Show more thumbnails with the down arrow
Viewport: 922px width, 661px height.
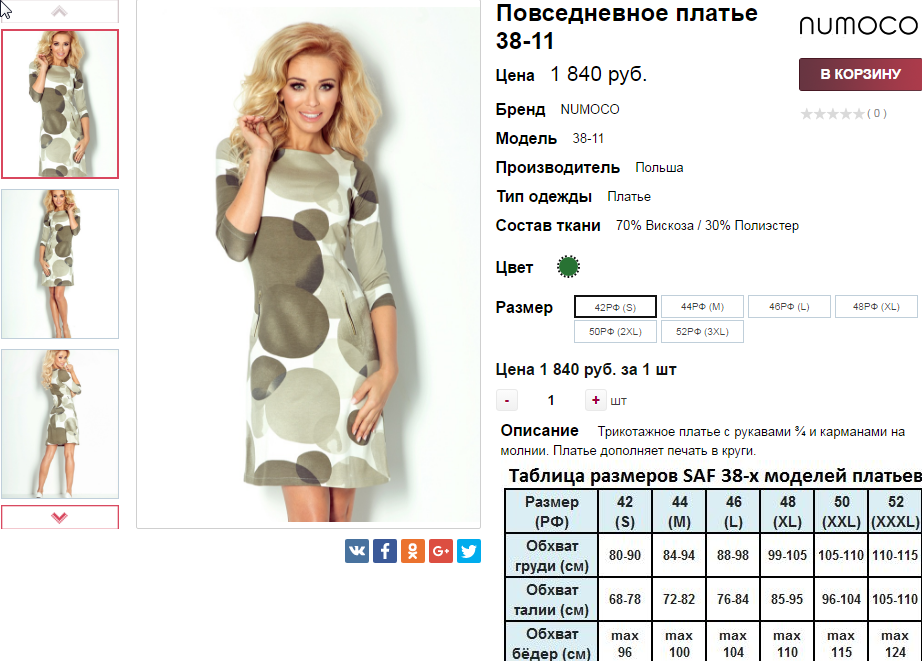[59, 517]
